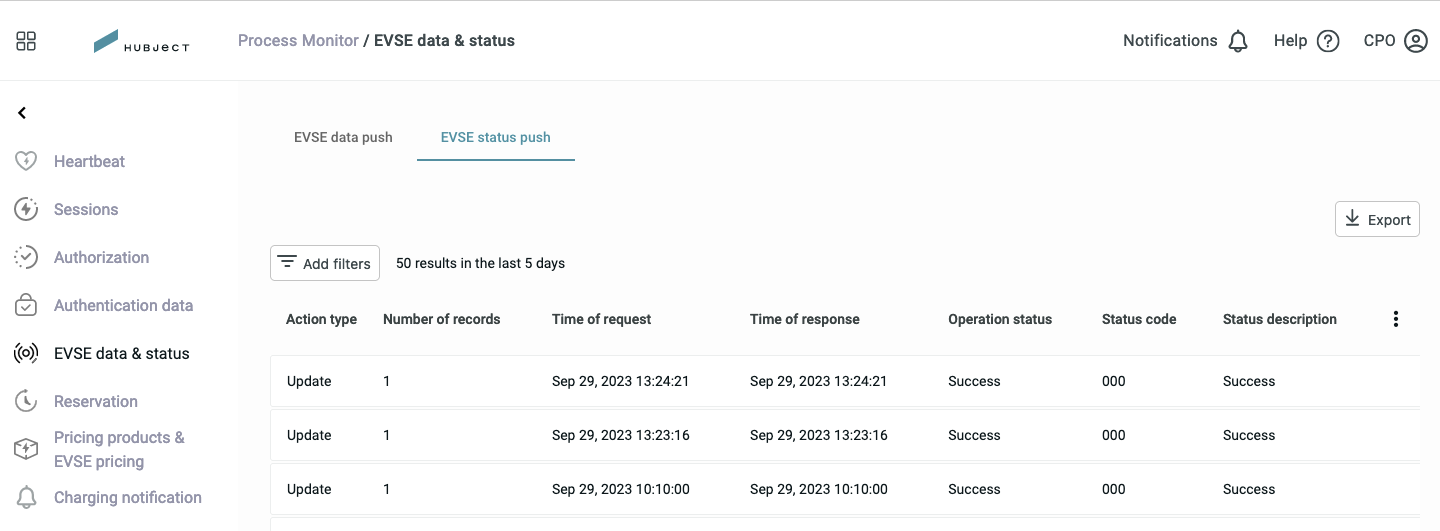The image size is (1440, 531).
Task: Click the Help question mark icon
Action: [x=1328, y=41]
